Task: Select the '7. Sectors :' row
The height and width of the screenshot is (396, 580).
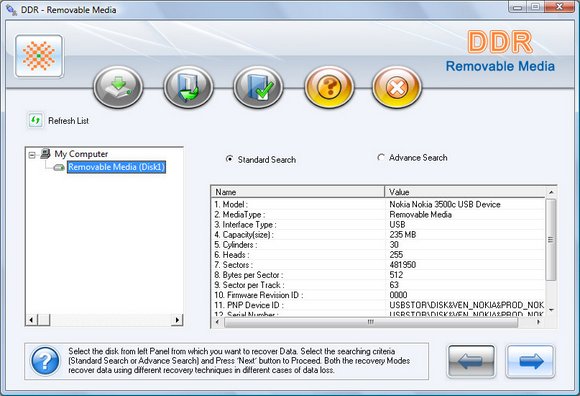Action: click(378, 265)
